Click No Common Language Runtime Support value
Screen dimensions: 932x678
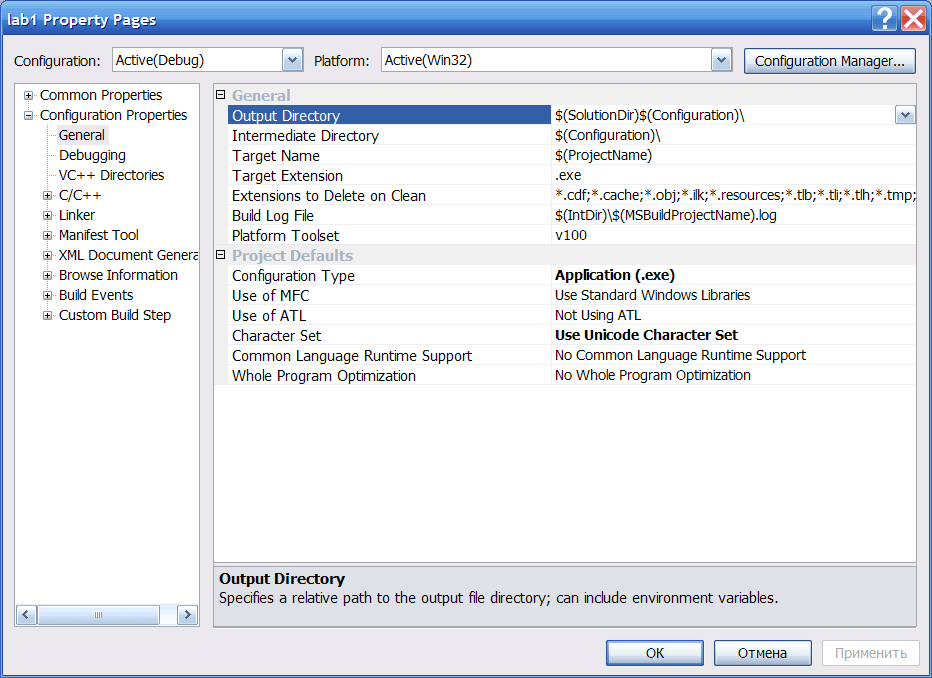[x=733, y=356]
